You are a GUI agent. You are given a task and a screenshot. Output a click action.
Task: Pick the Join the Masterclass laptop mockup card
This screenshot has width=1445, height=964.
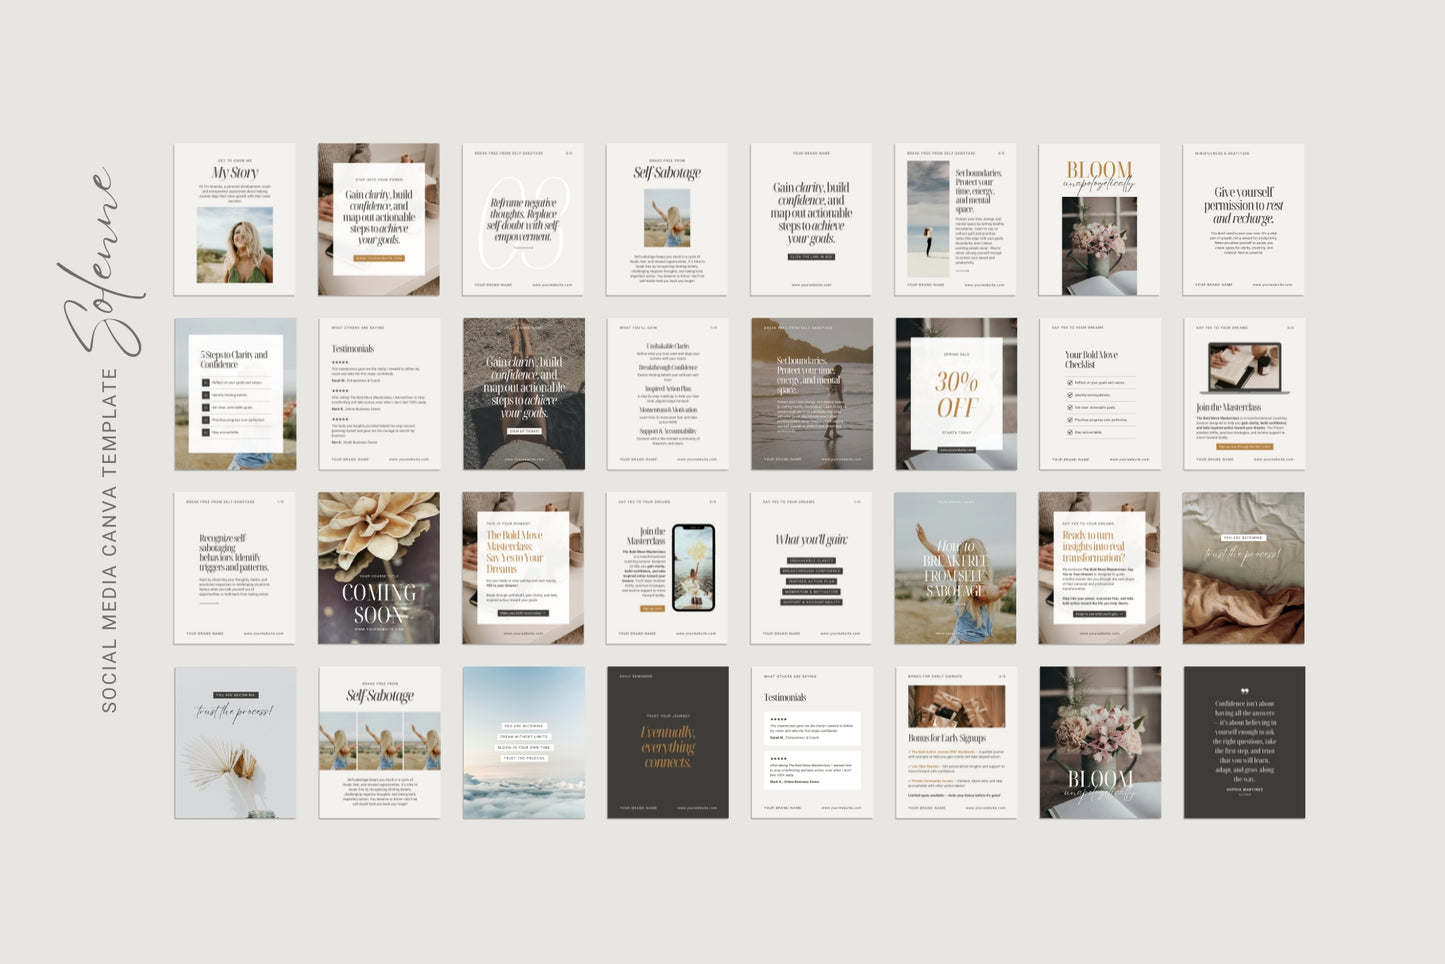tap(1243, 394)
